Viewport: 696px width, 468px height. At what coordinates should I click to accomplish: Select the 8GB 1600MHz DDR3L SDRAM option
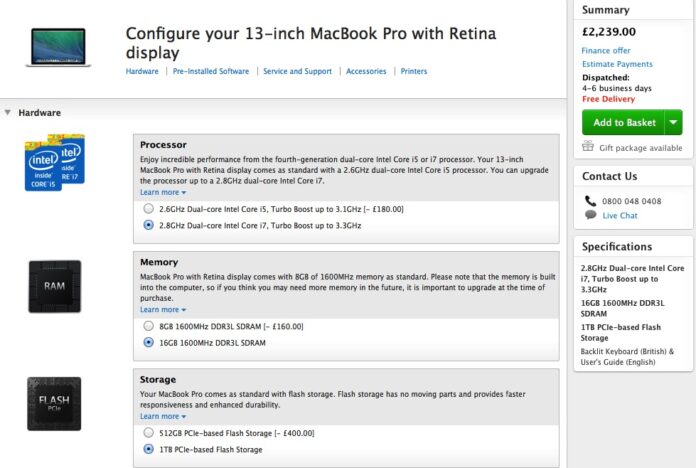tap(149, 326)
